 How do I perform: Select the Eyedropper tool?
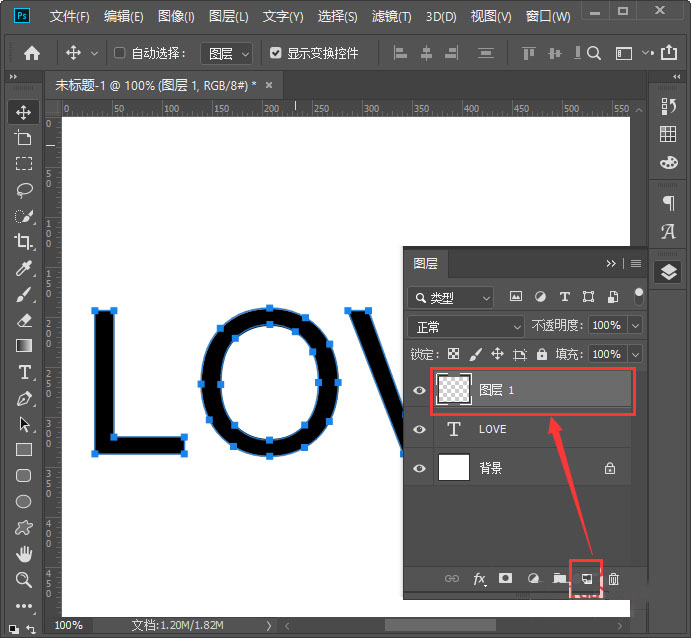(24, 268)
